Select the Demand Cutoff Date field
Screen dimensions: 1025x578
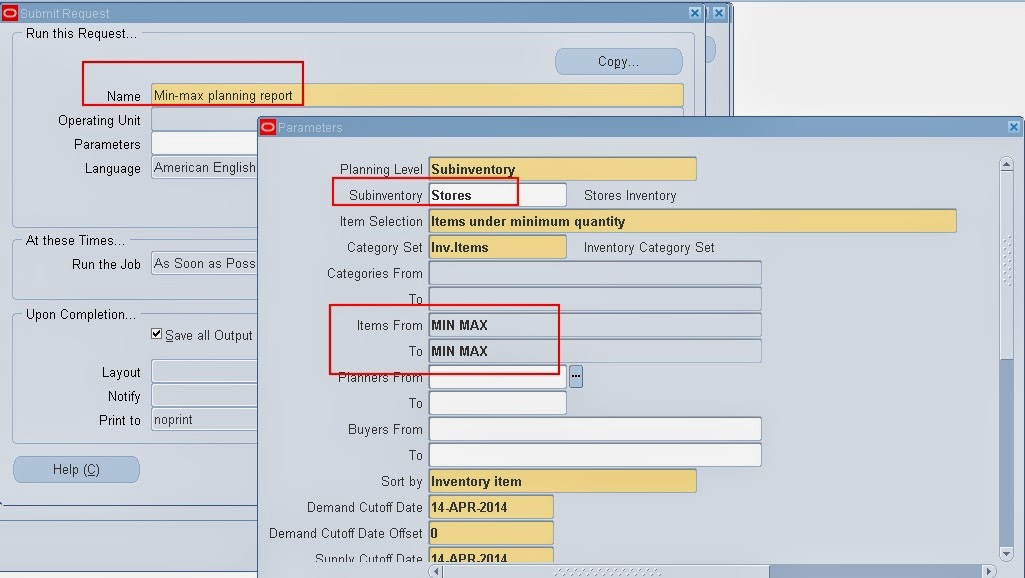click(490, 507)
